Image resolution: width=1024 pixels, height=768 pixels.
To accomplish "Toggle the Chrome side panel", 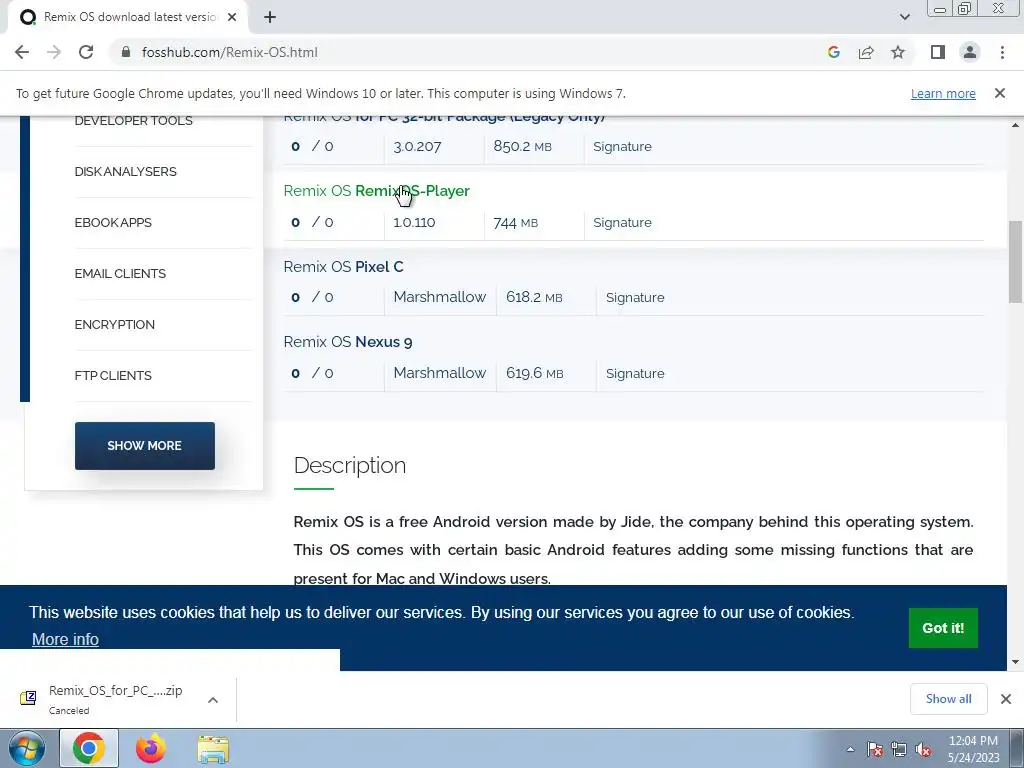I will pos(938,52).
